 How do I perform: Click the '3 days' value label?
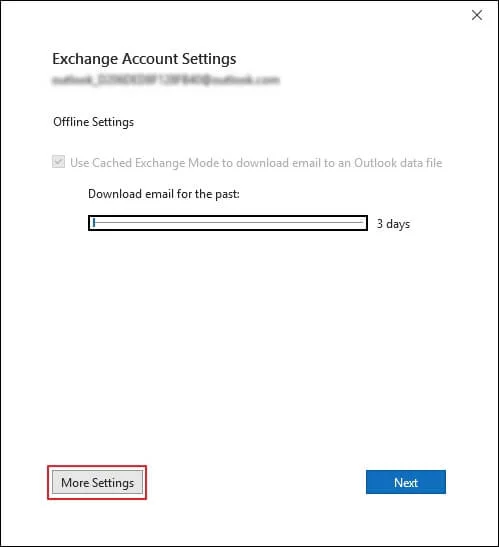(x=393, y=224)
